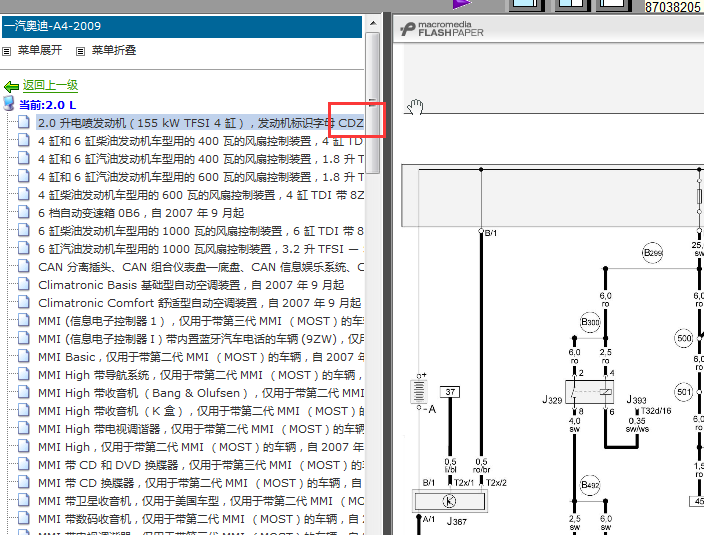Click document icon for 6 档自动变速箱 0B6
The height and width of the screenshot is (535, 704).
(23, 212)
